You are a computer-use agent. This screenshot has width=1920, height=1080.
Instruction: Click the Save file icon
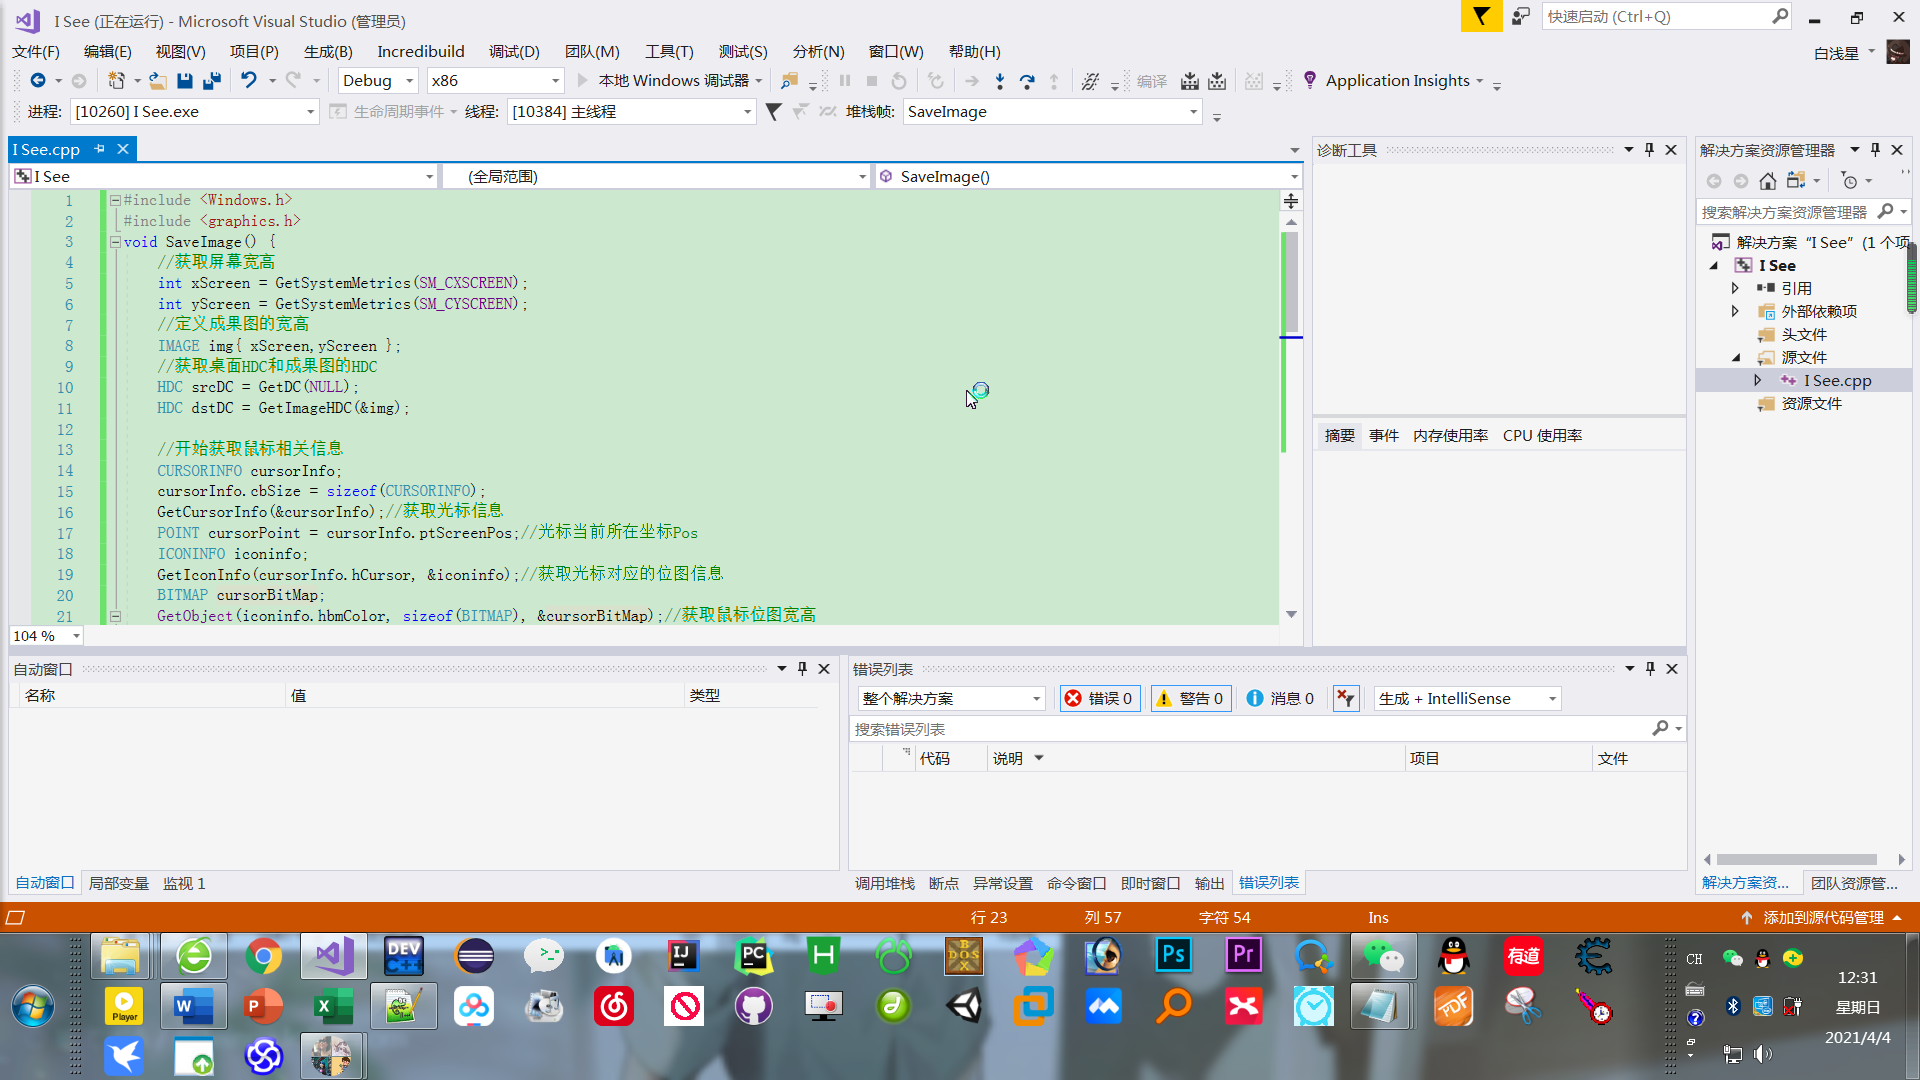185,81
